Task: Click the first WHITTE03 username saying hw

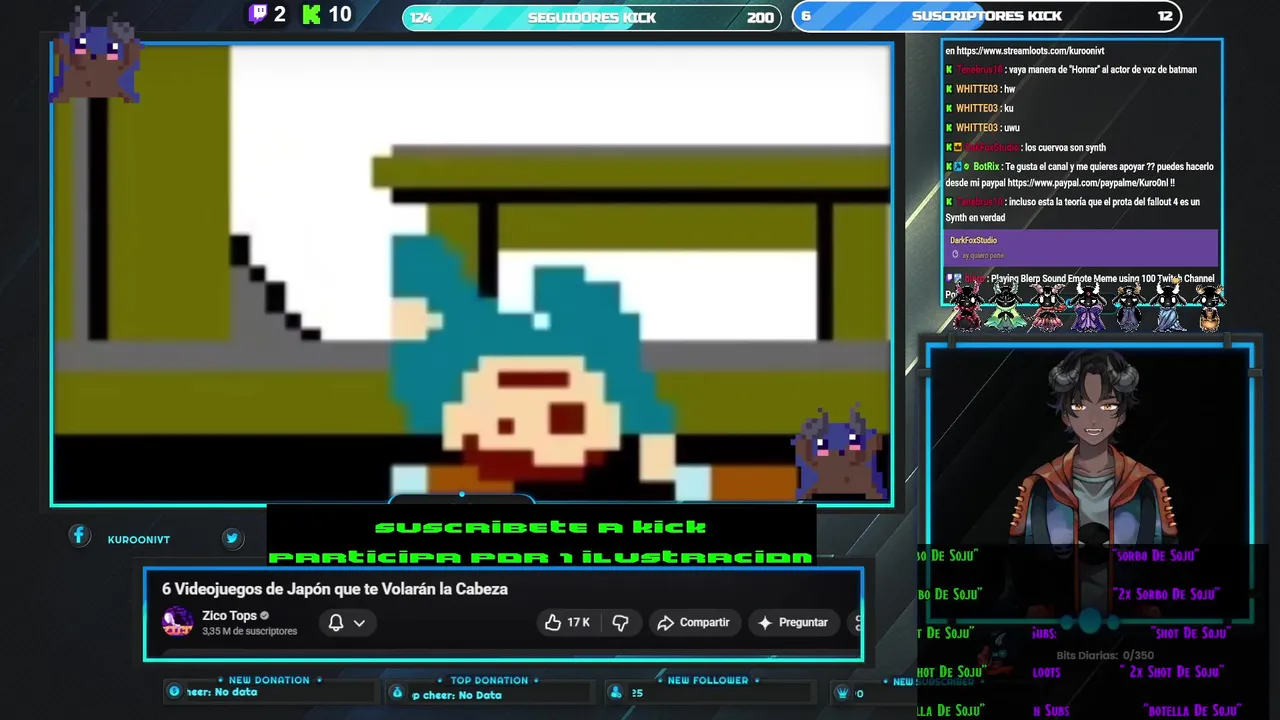Action: tap(977, 89)
